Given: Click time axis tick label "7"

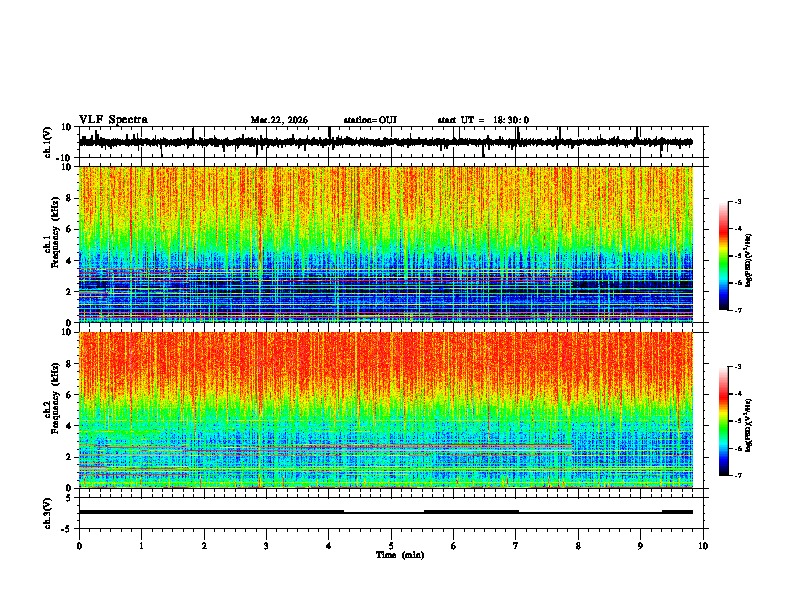Looking at the screenshot, I should click(516, 546).
